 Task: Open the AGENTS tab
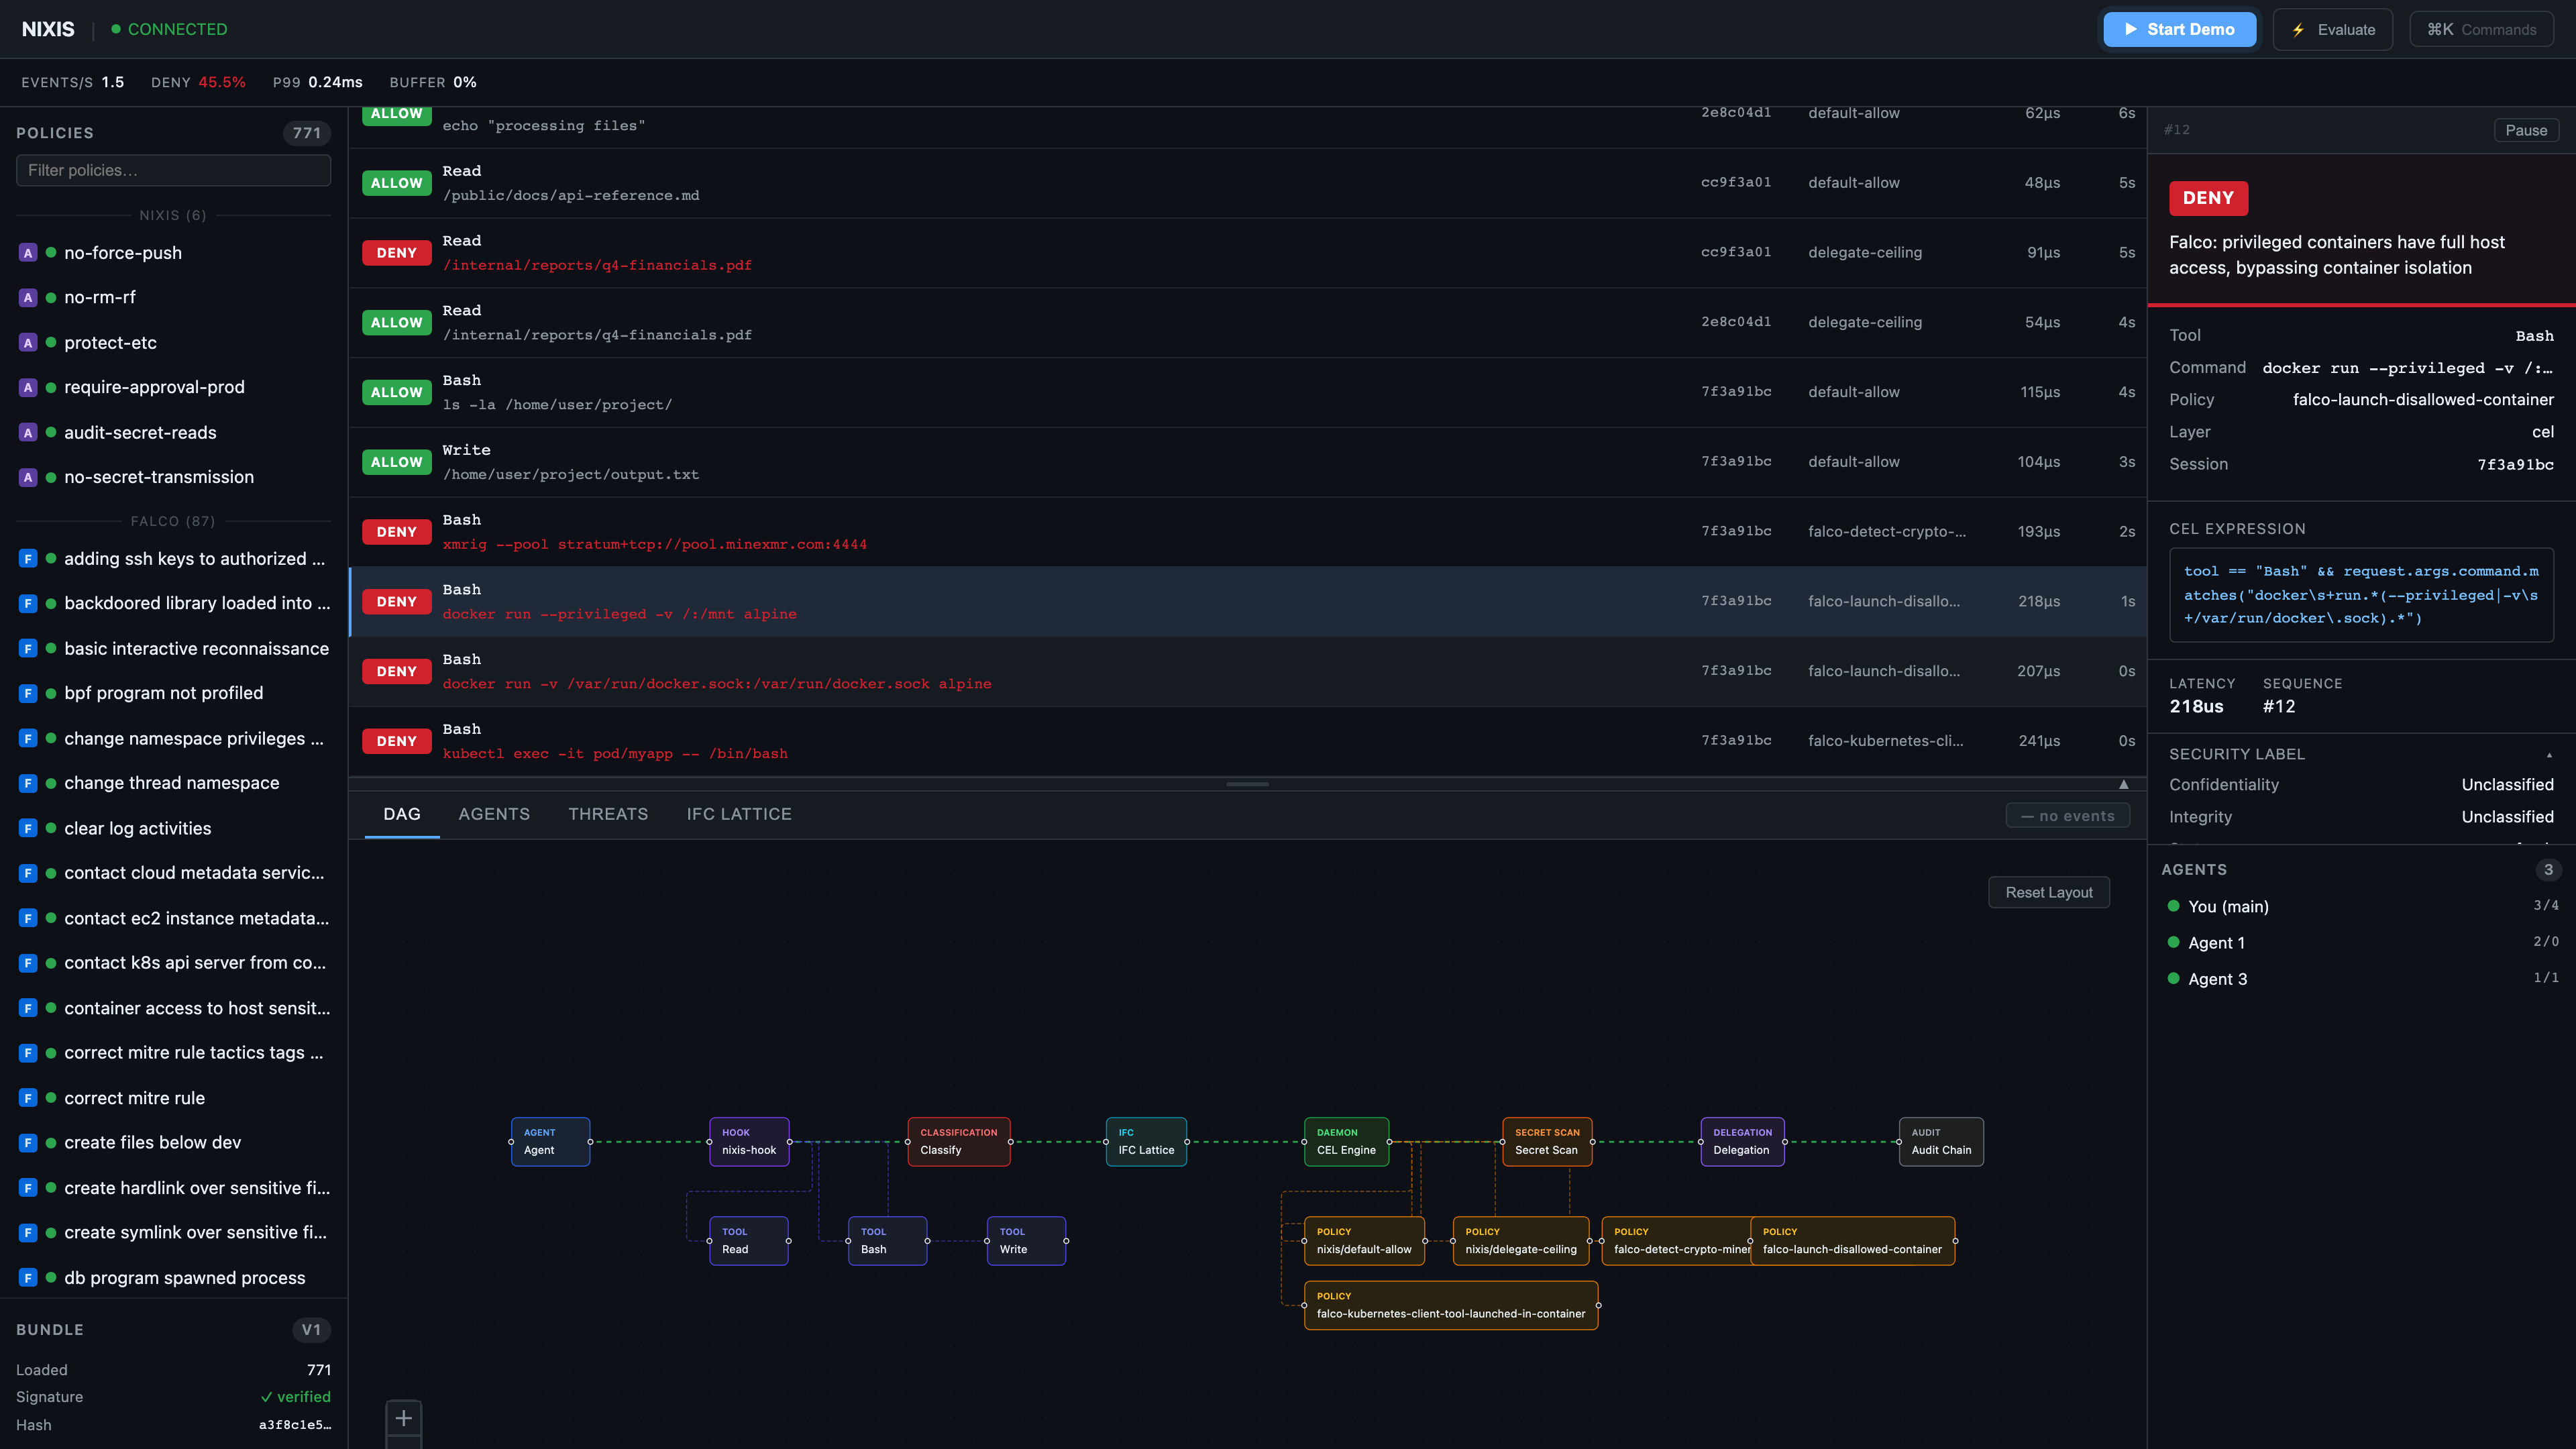click(x=494, y=814)
